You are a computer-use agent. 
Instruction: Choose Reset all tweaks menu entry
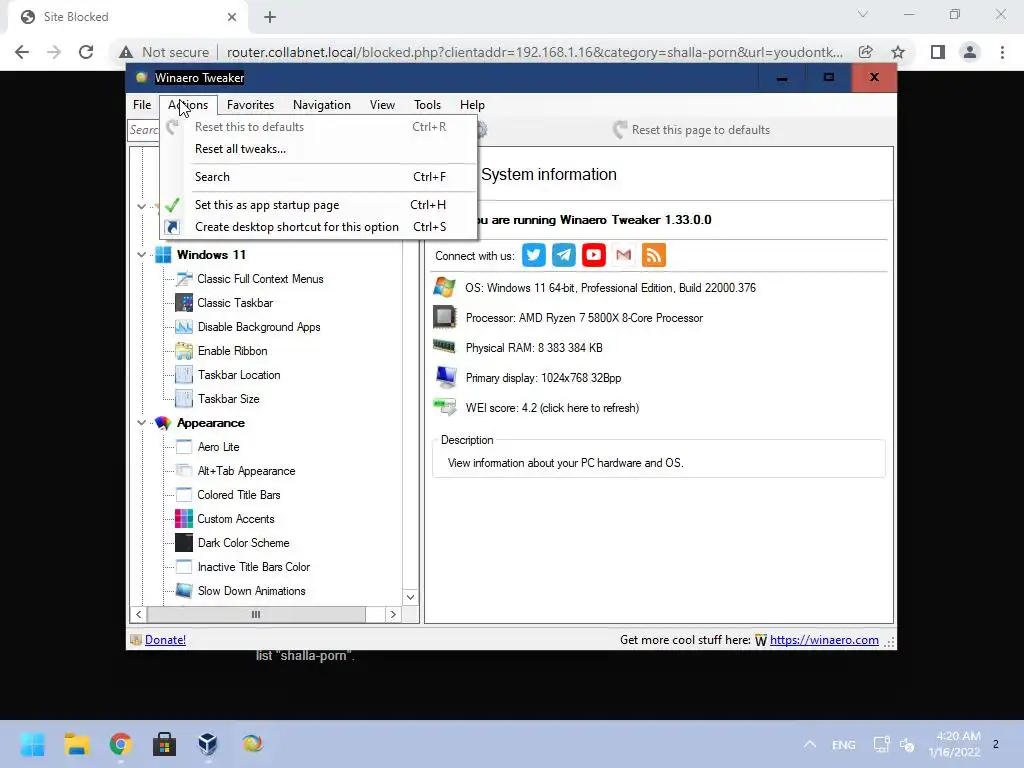coord(319,149)
